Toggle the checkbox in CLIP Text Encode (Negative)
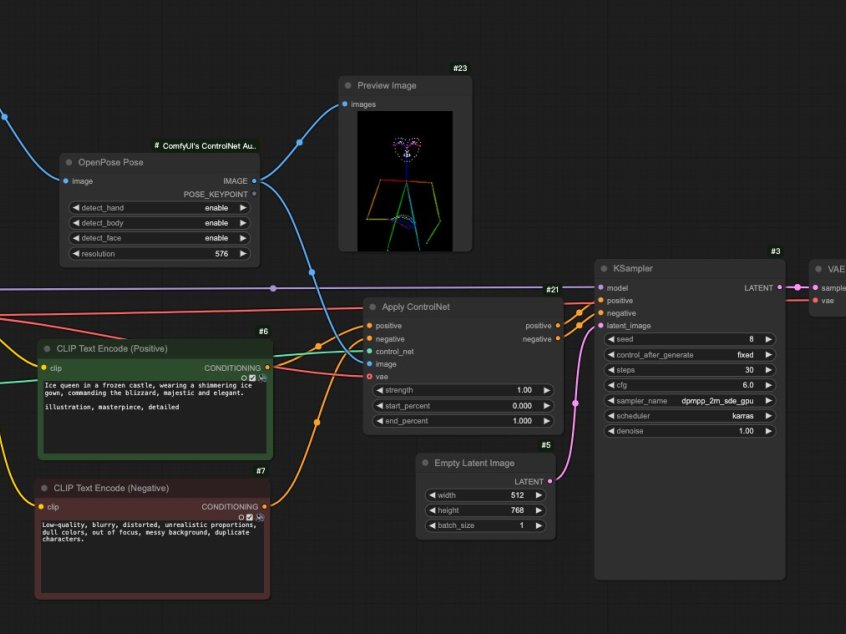The image size is (846, 634). click(249, 517)
